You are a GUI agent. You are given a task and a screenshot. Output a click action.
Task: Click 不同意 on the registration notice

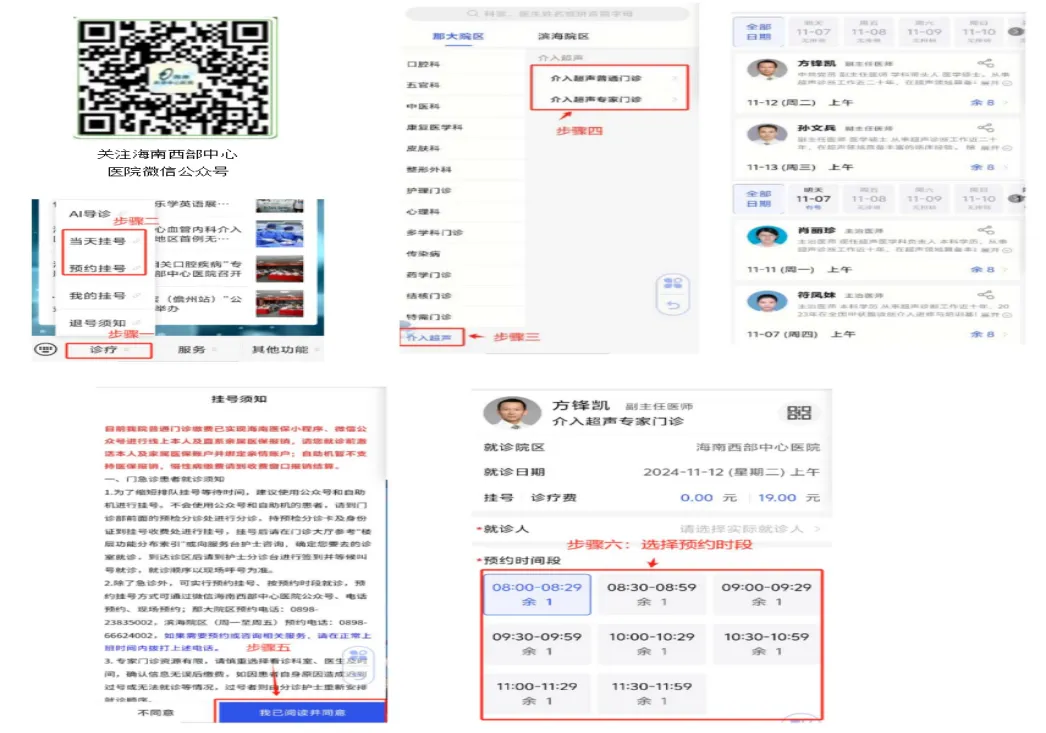coord(155,712)
